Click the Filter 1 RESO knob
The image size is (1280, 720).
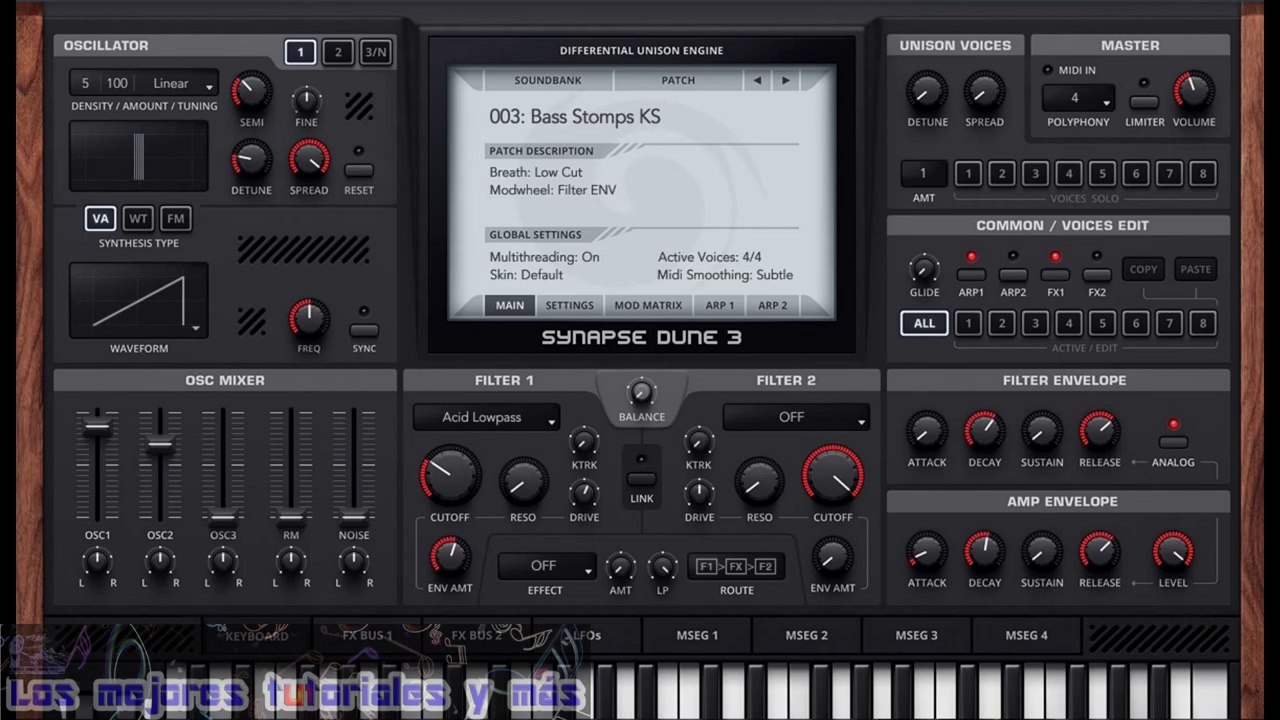522,483
